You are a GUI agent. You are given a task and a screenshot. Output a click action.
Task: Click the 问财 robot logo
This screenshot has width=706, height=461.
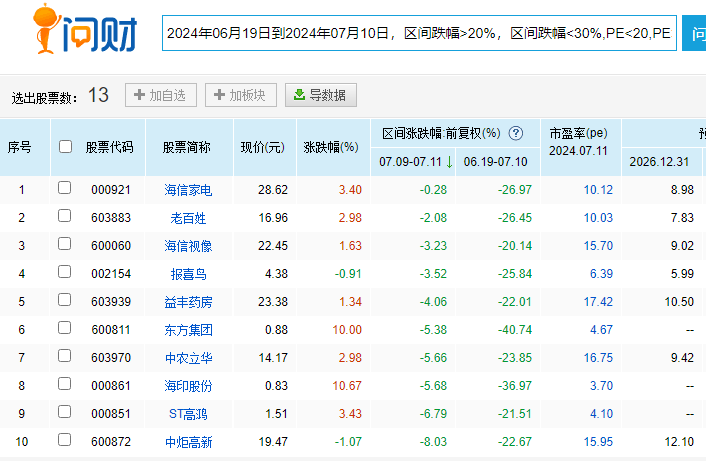[85, 29]
